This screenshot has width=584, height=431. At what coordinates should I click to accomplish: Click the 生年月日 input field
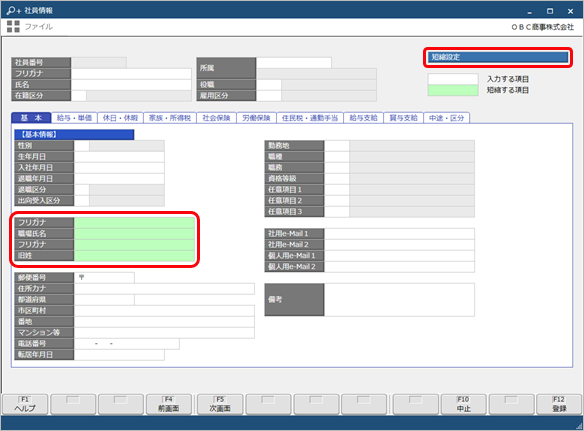[119, 156]
